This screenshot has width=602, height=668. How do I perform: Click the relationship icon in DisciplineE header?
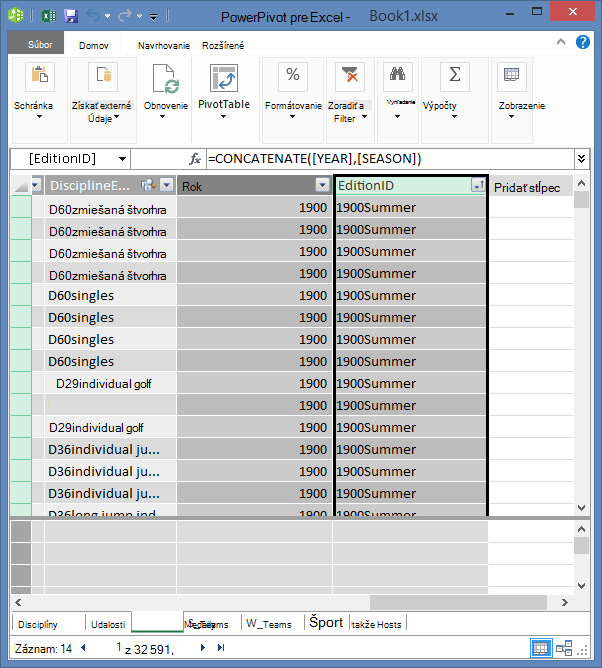pyautogui.click(x=148, y=185)
